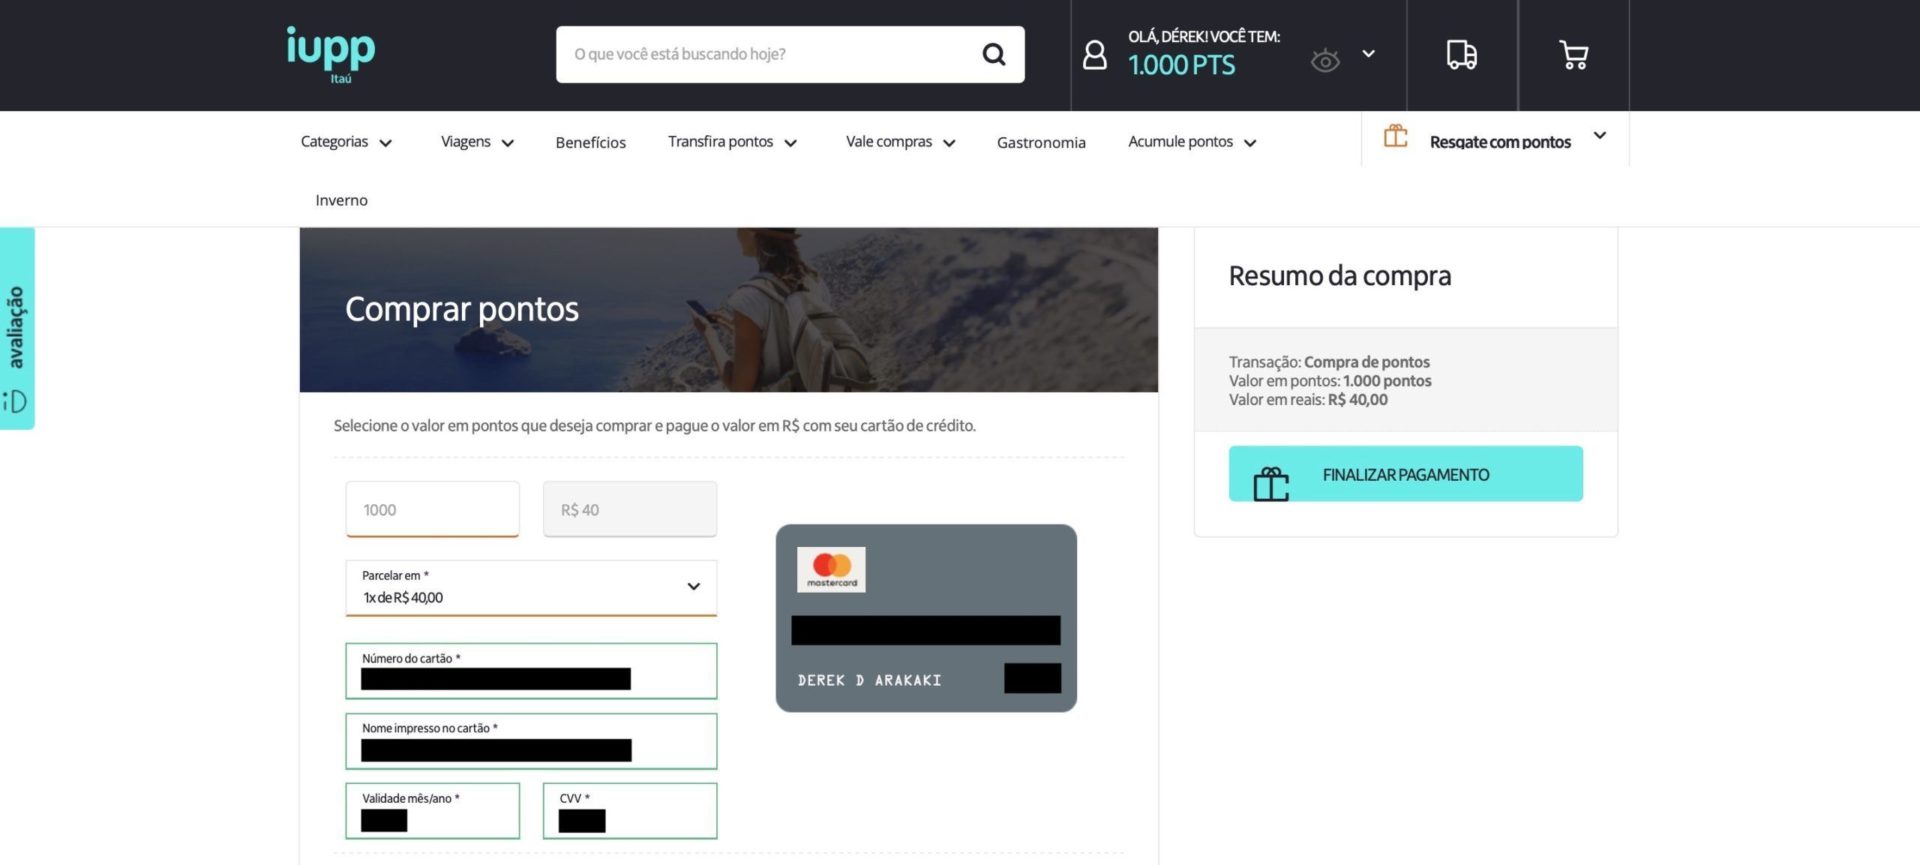
Task: Click the search box placeholder text
Action: click(x=680, y=54)
